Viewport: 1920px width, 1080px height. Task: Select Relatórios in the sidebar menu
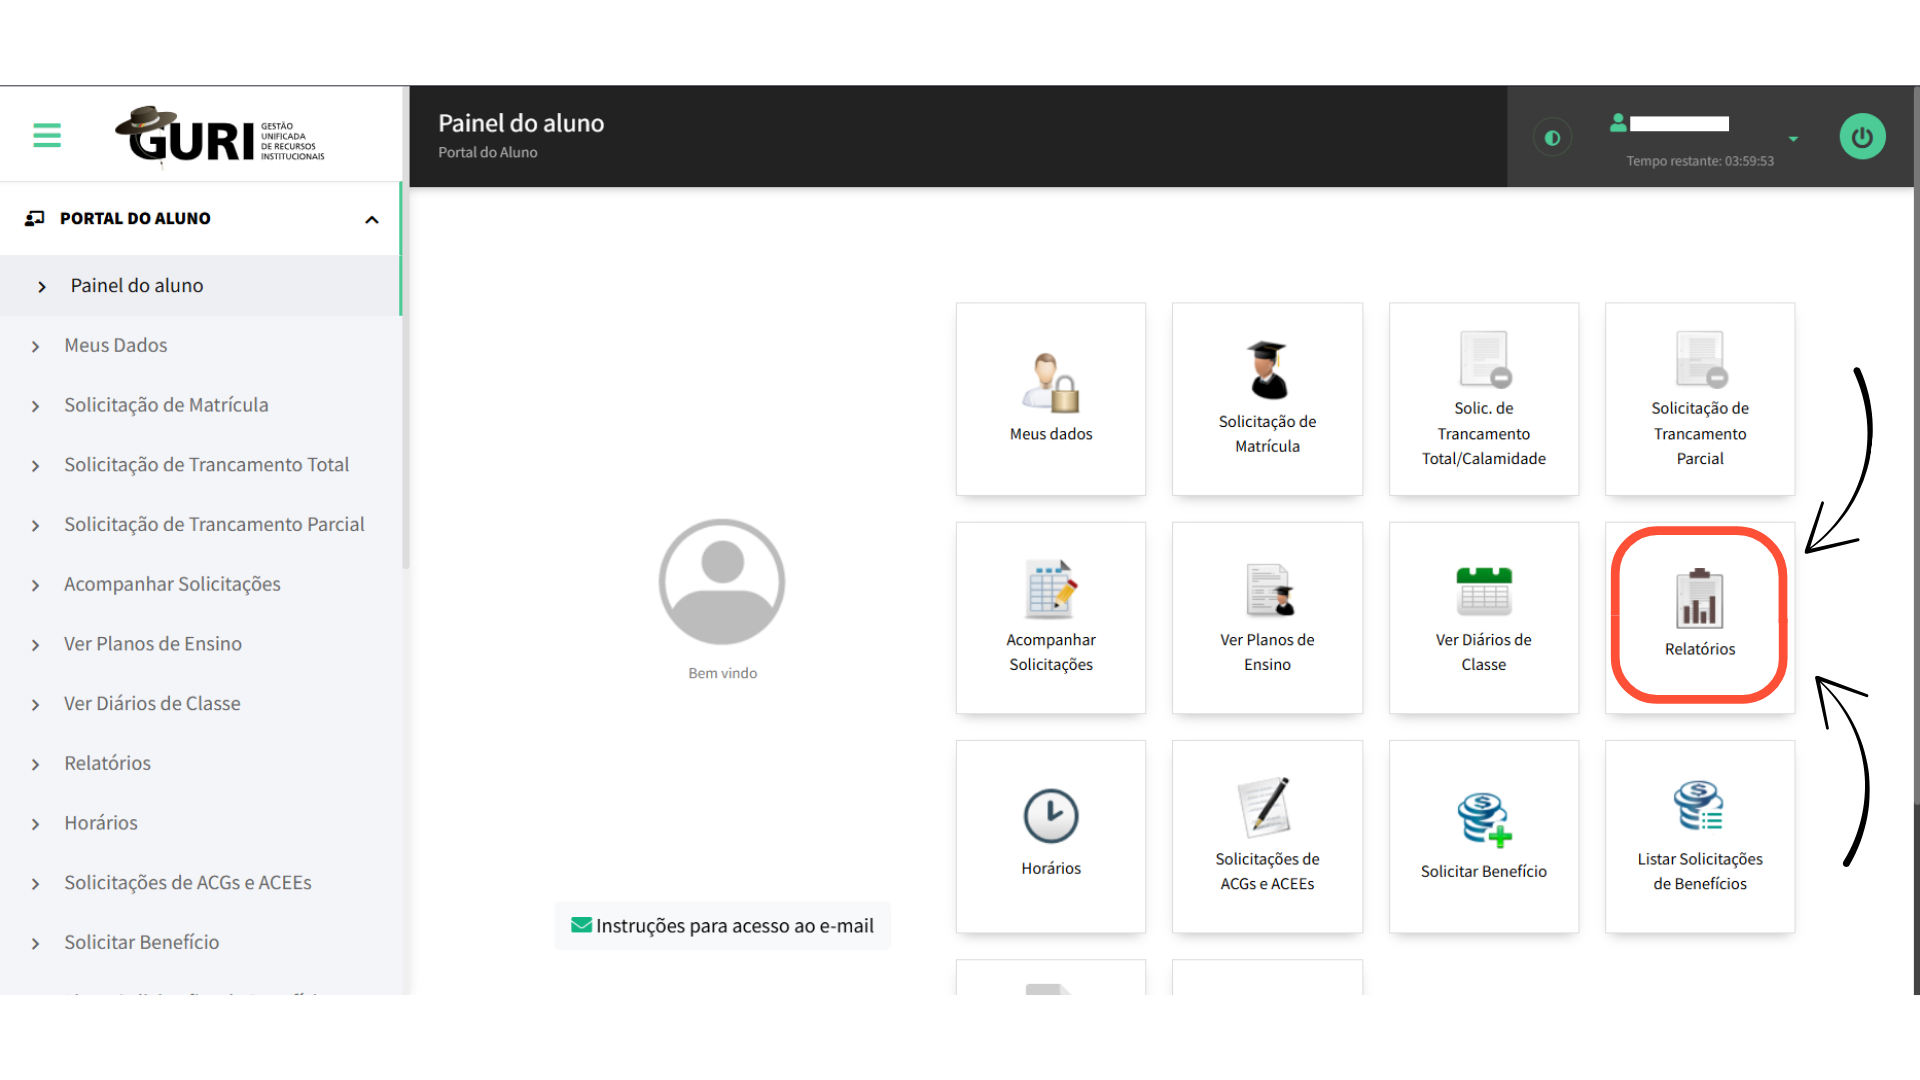(x=107, y=763)
